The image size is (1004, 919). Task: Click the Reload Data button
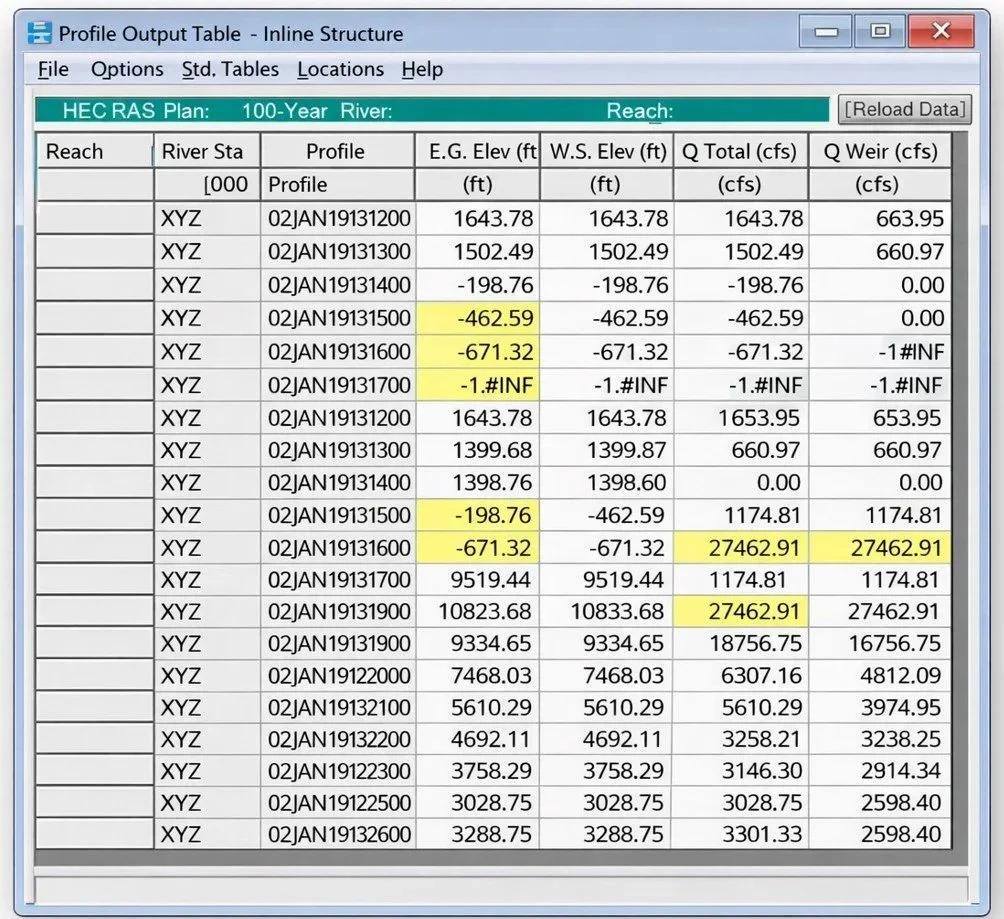tap(905, 110)
